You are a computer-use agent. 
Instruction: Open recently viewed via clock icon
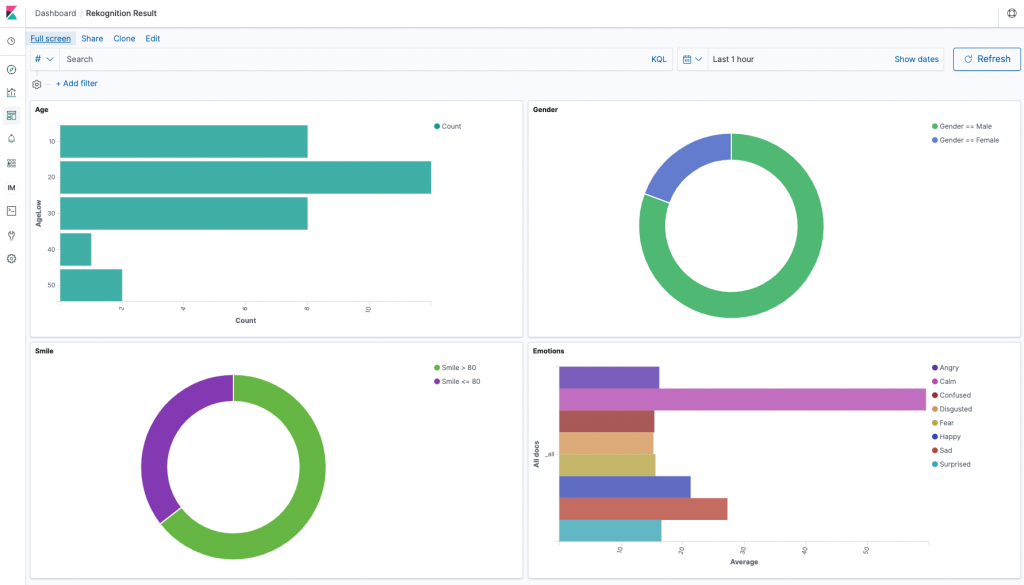11,43
